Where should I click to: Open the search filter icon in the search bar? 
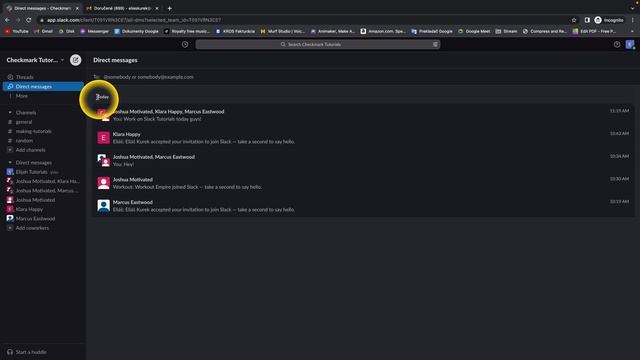pos(435,44)
